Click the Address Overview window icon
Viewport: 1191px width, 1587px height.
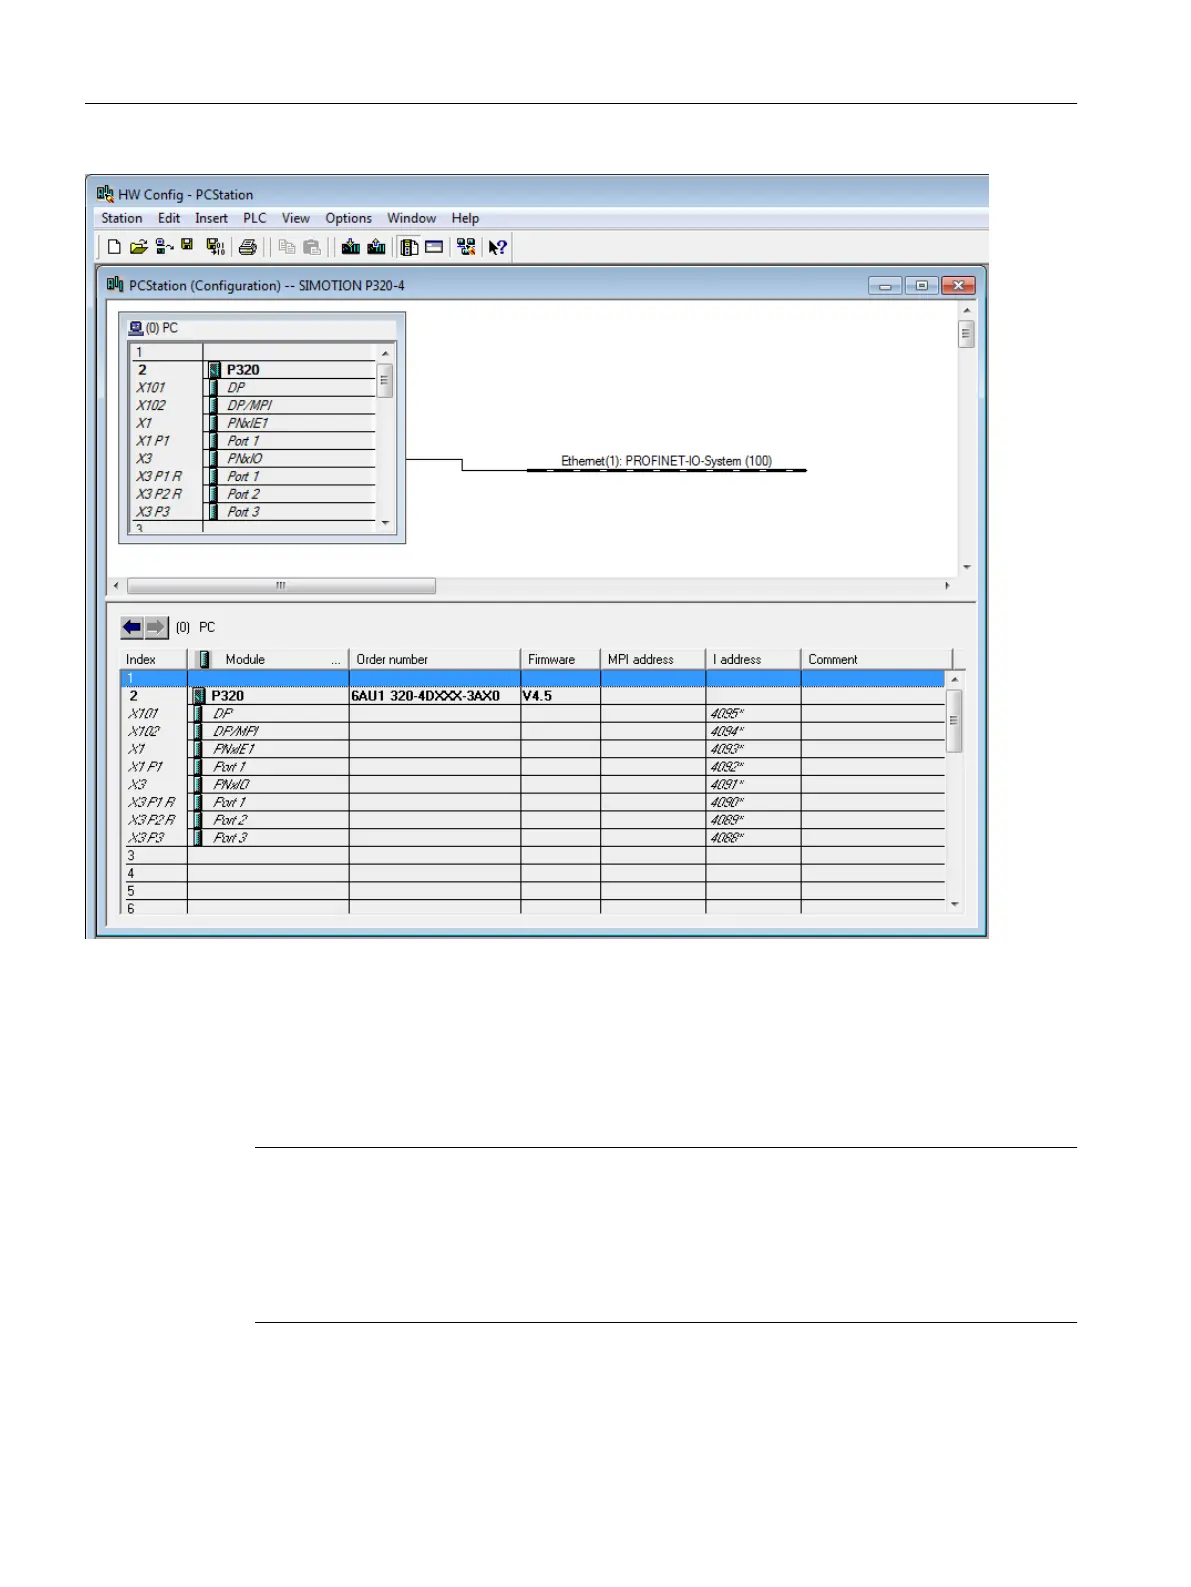click(x=434, y=246)
